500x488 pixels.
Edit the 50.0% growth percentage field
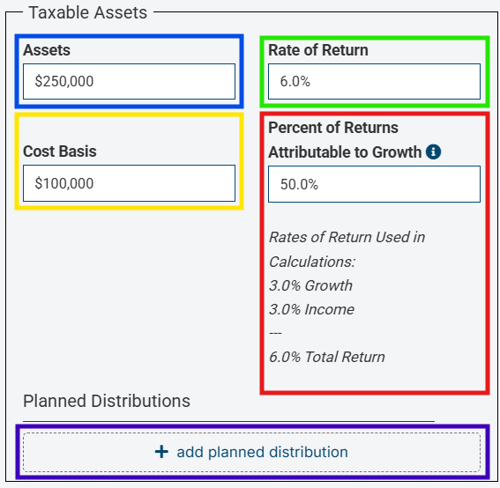click(x=374, y=184)
